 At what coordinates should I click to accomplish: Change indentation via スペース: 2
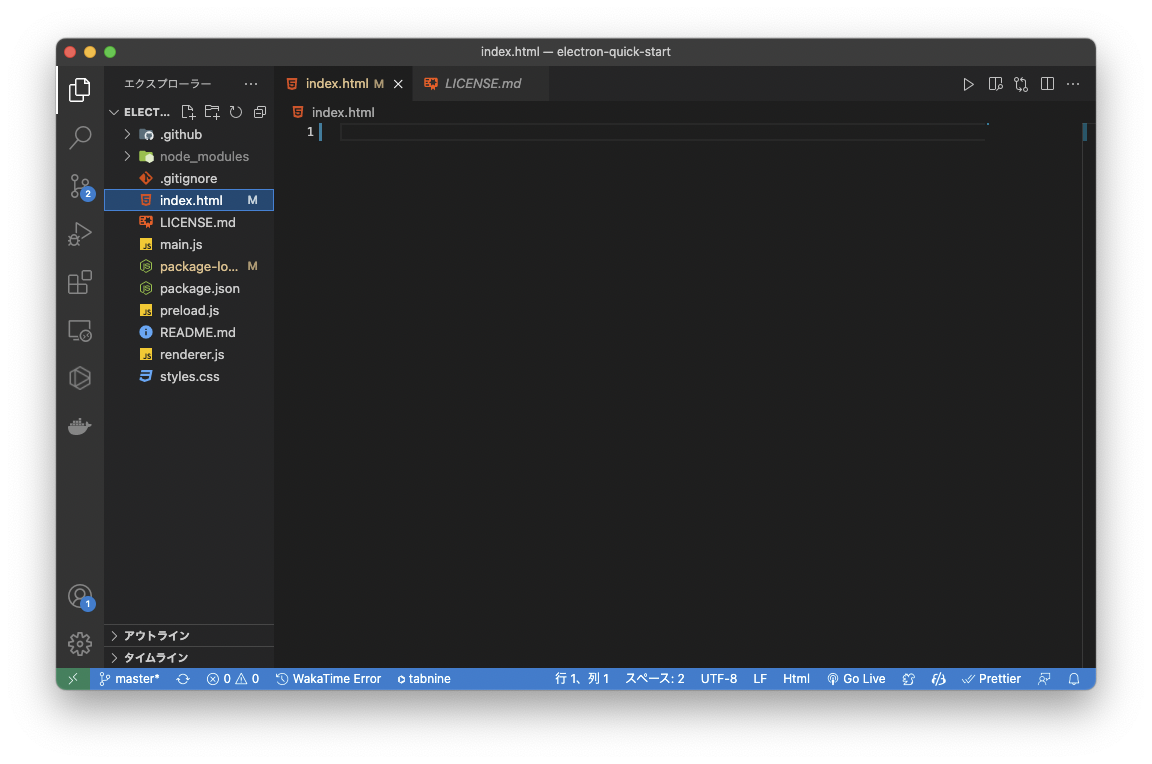click(655, 679)
